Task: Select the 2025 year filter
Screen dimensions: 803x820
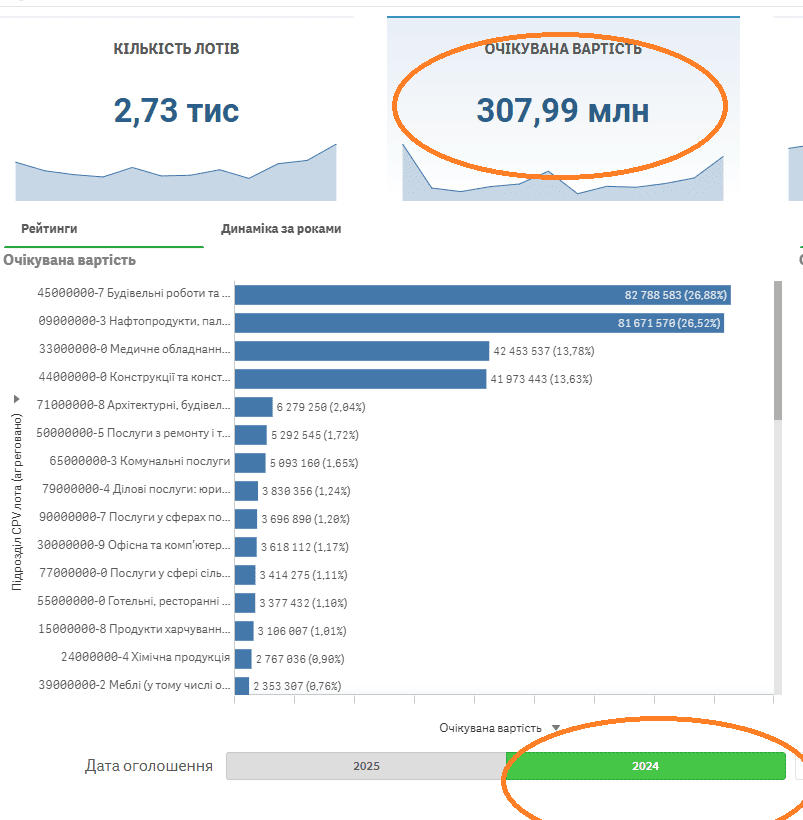Action: (x=365, y=766)
